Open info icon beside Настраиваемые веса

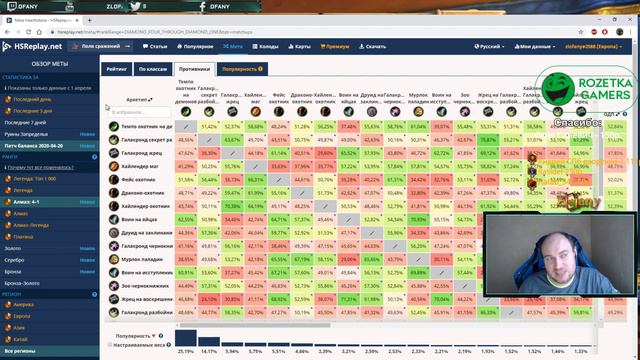click(169, 345)
